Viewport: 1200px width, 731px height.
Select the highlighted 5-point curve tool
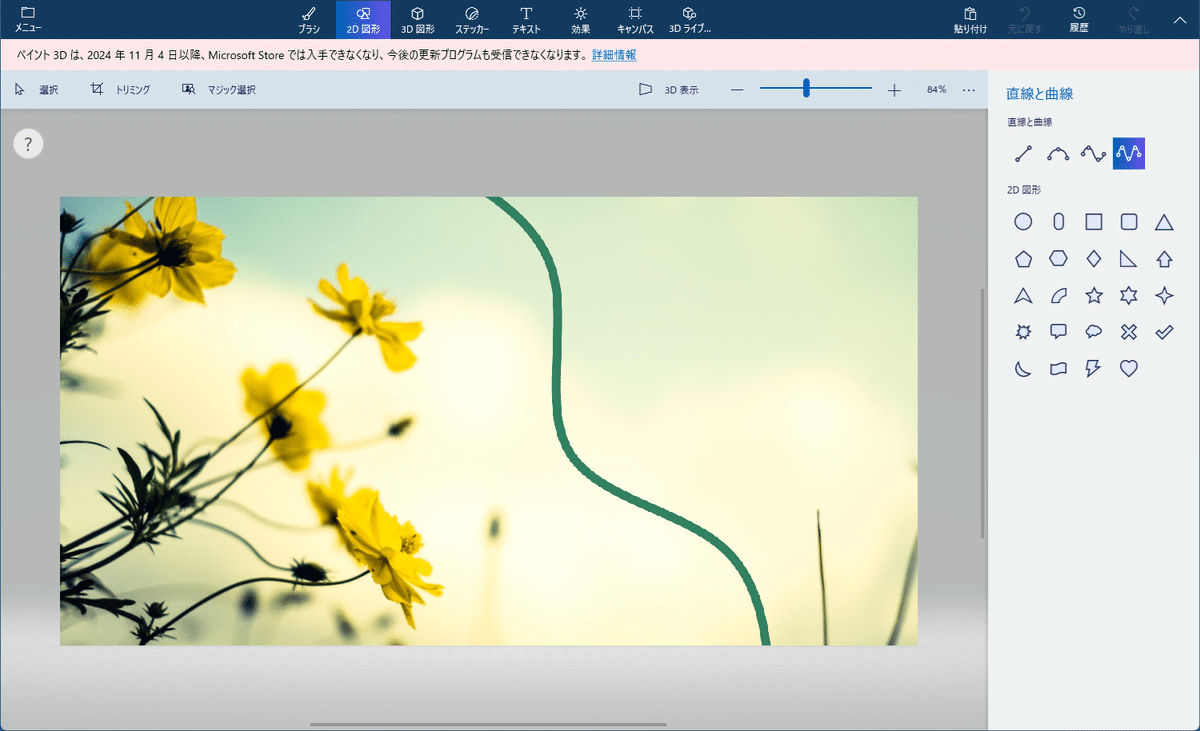1129,154
